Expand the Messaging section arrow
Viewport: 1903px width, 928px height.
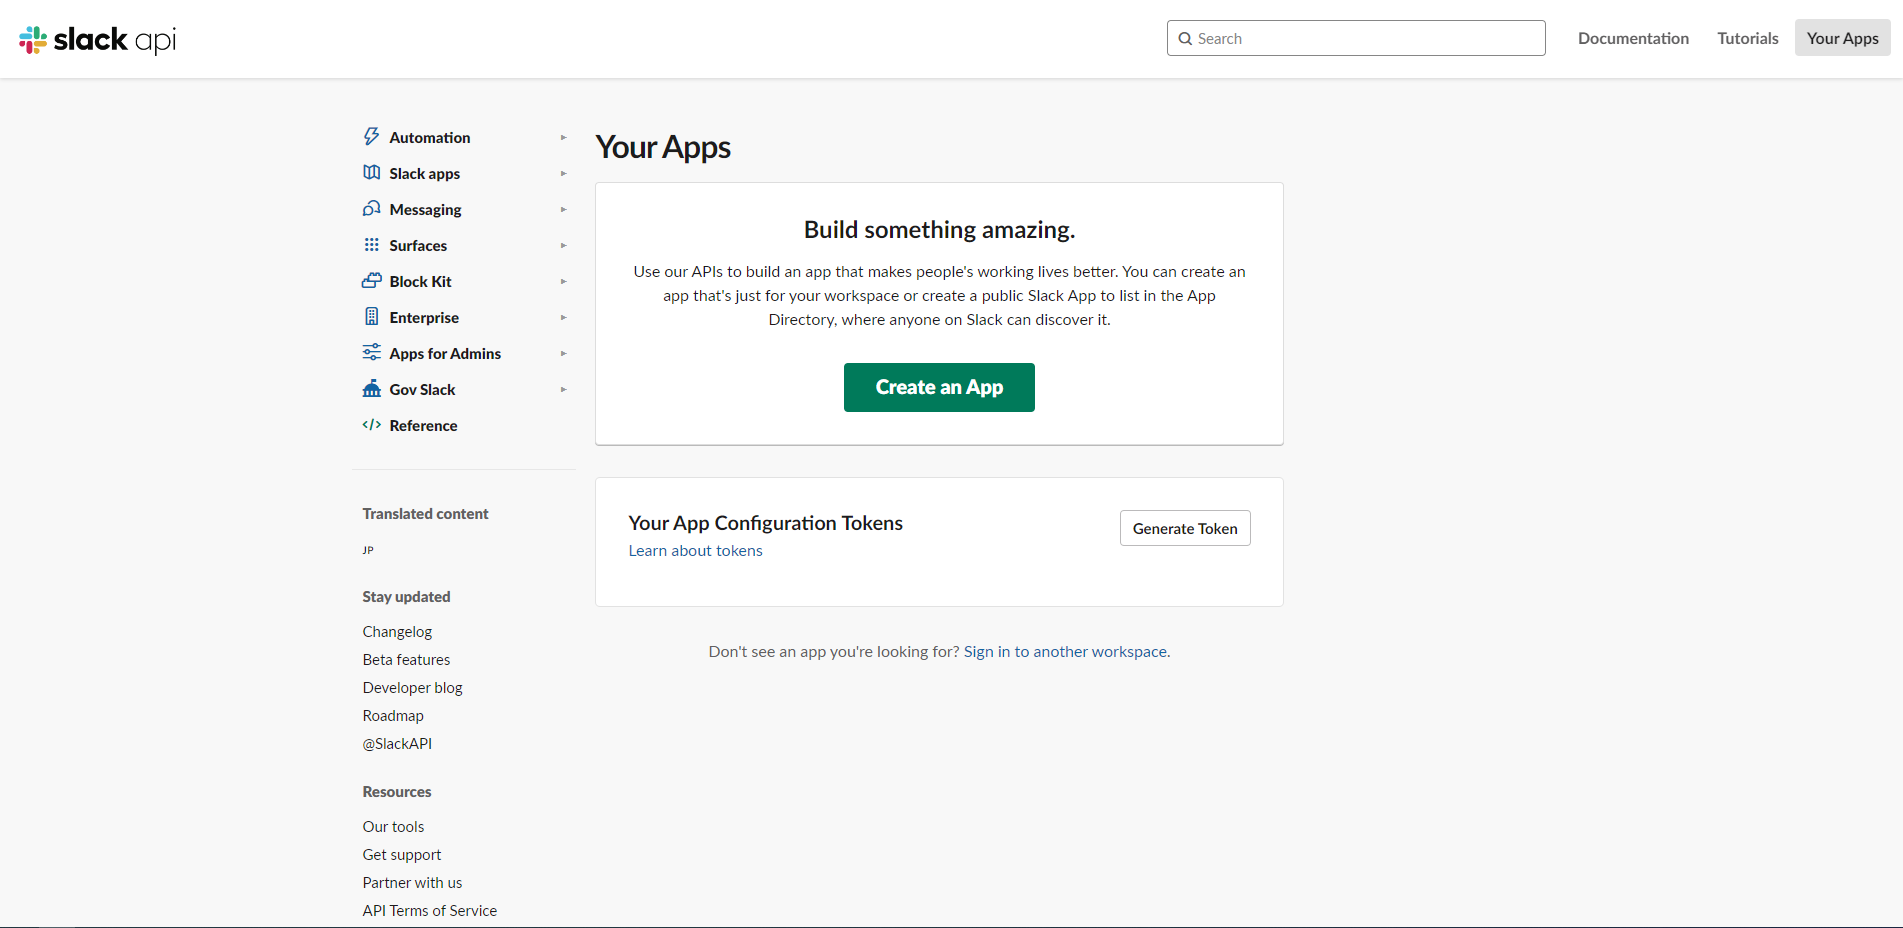click(x=563, y=209)
